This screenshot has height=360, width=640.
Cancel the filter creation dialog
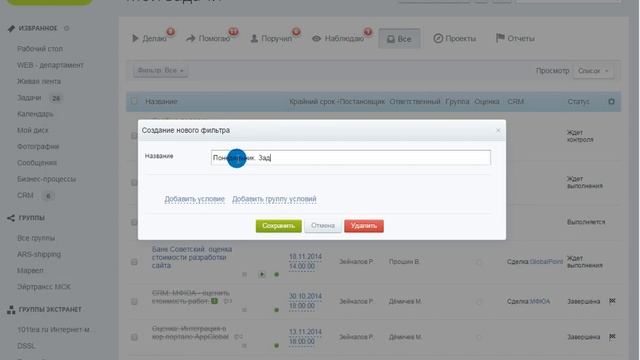(x=322, y=226)
